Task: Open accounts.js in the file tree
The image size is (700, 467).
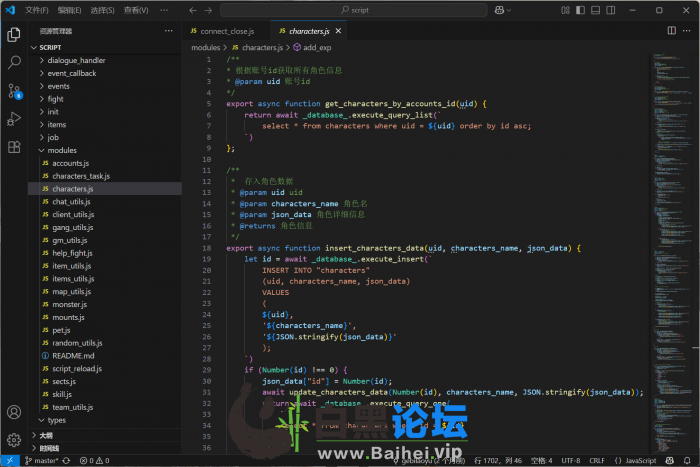Action: coord(105,163)
